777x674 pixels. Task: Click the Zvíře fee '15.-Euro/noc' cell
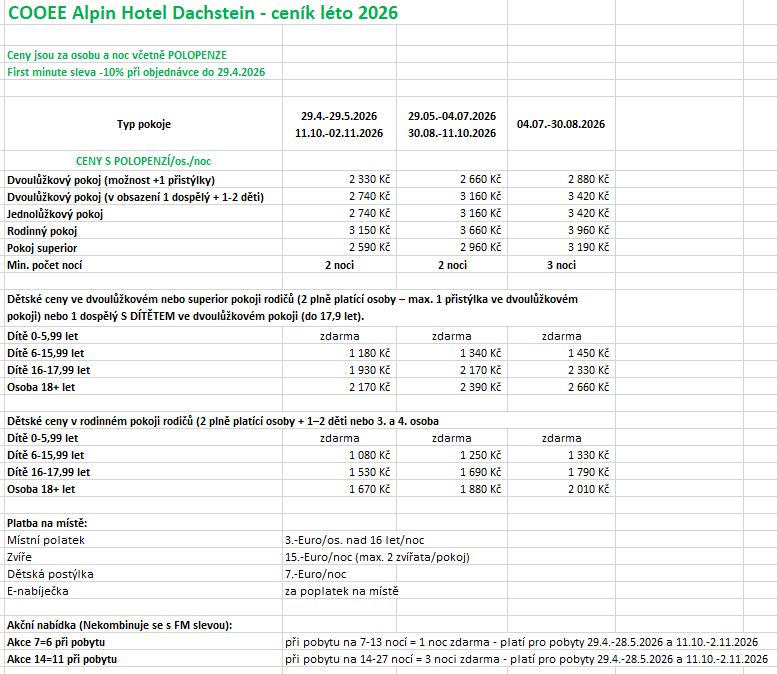[x=376, y=557]
